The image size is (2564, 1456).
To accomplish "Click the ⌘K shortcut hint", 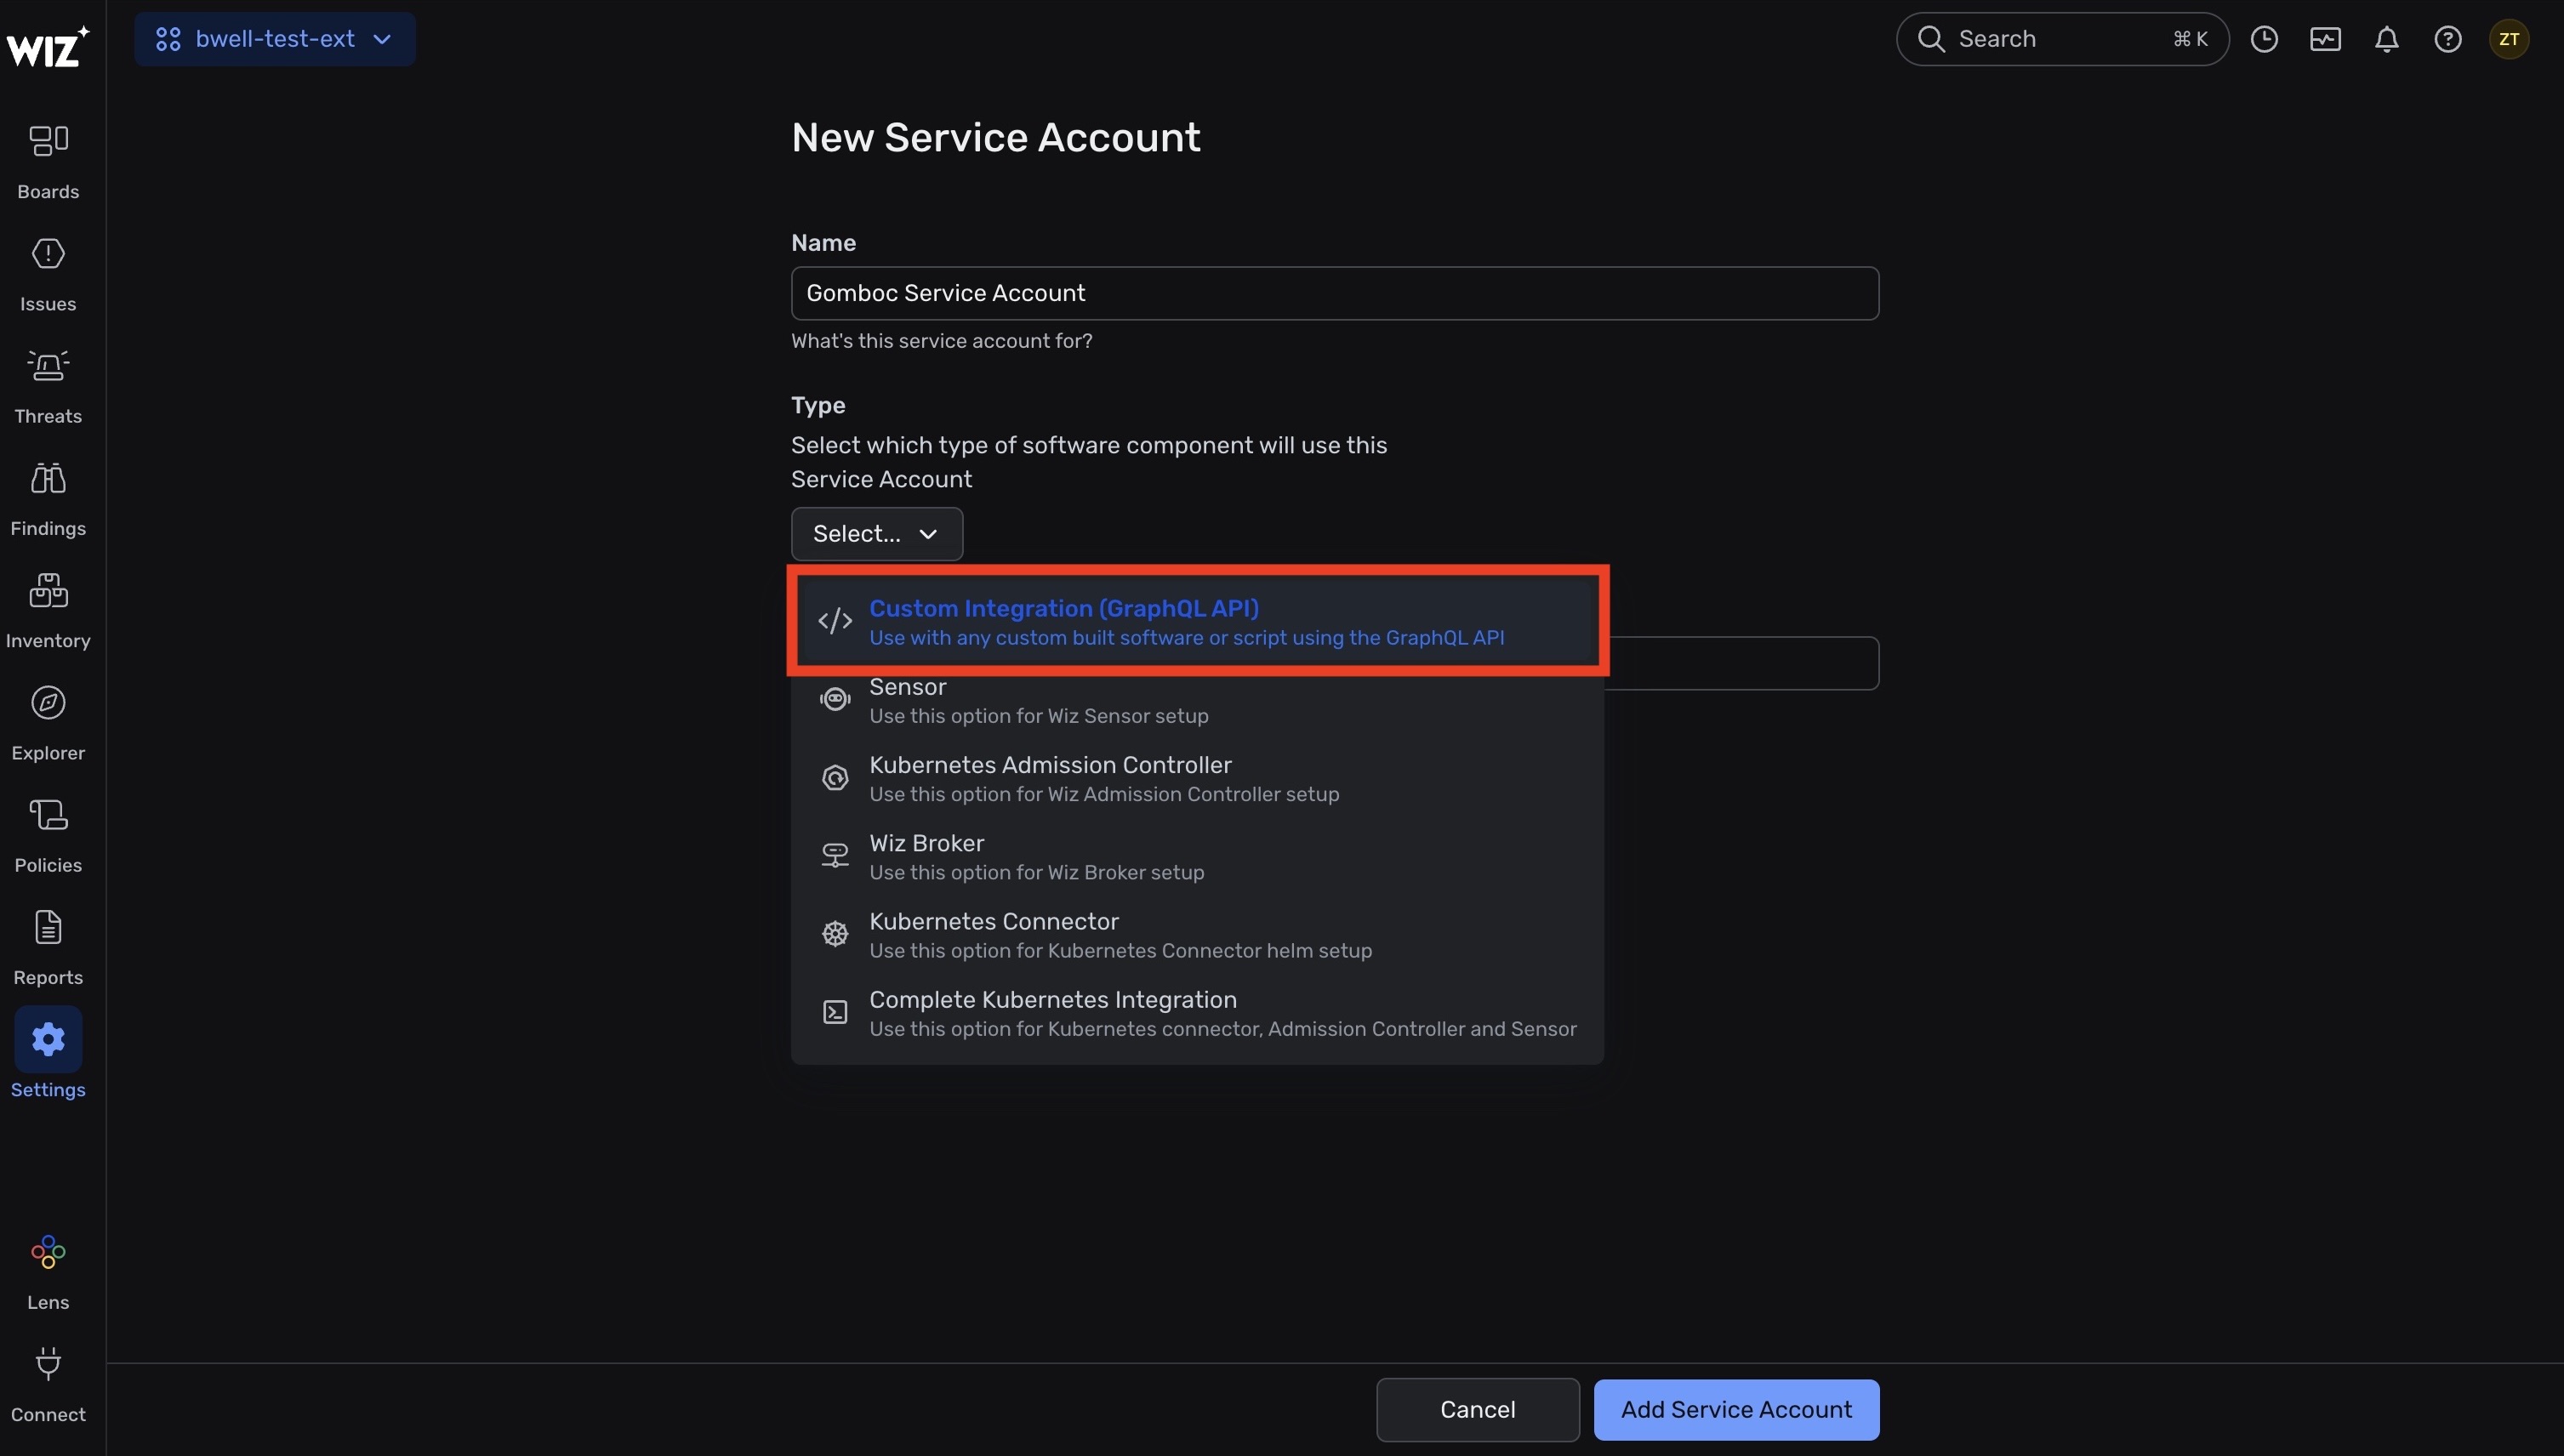I will pos(2189,39).
